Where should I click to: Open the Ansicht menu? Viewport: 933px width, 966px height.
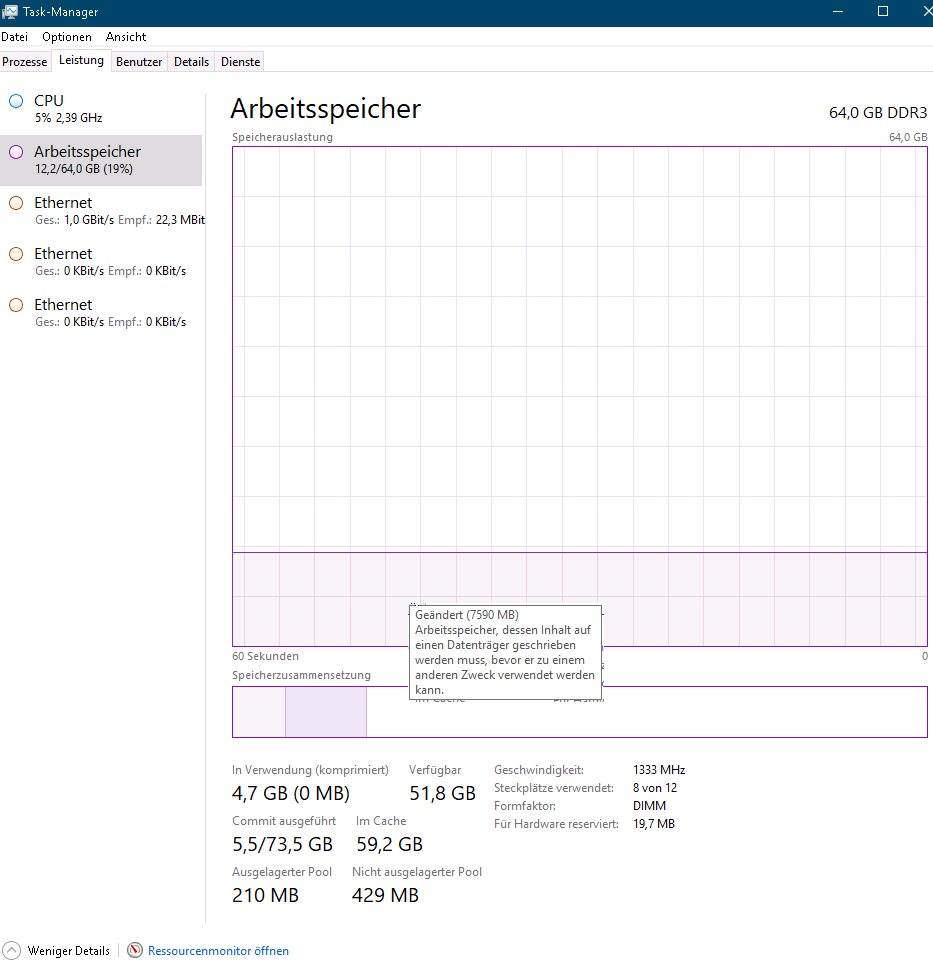pos(126,37)
